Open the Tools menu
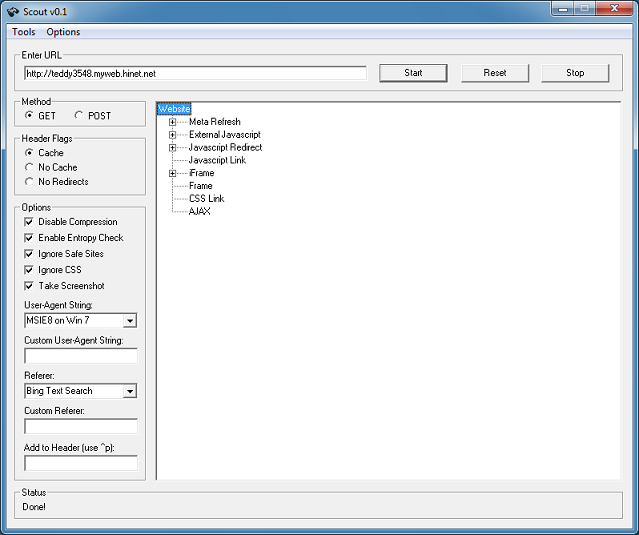Screen dimensions: 639x535 pyautogui.click(x=23, y=32)
